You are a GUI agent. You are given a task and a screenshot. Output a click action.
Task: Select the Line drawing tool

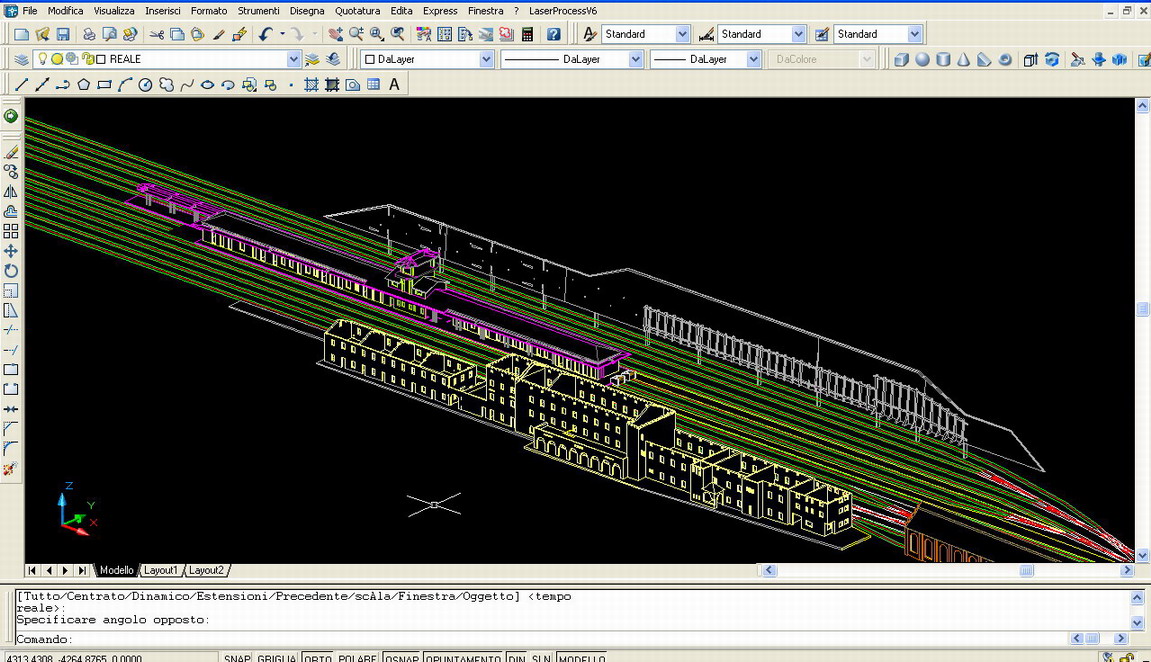coord(21,85)
